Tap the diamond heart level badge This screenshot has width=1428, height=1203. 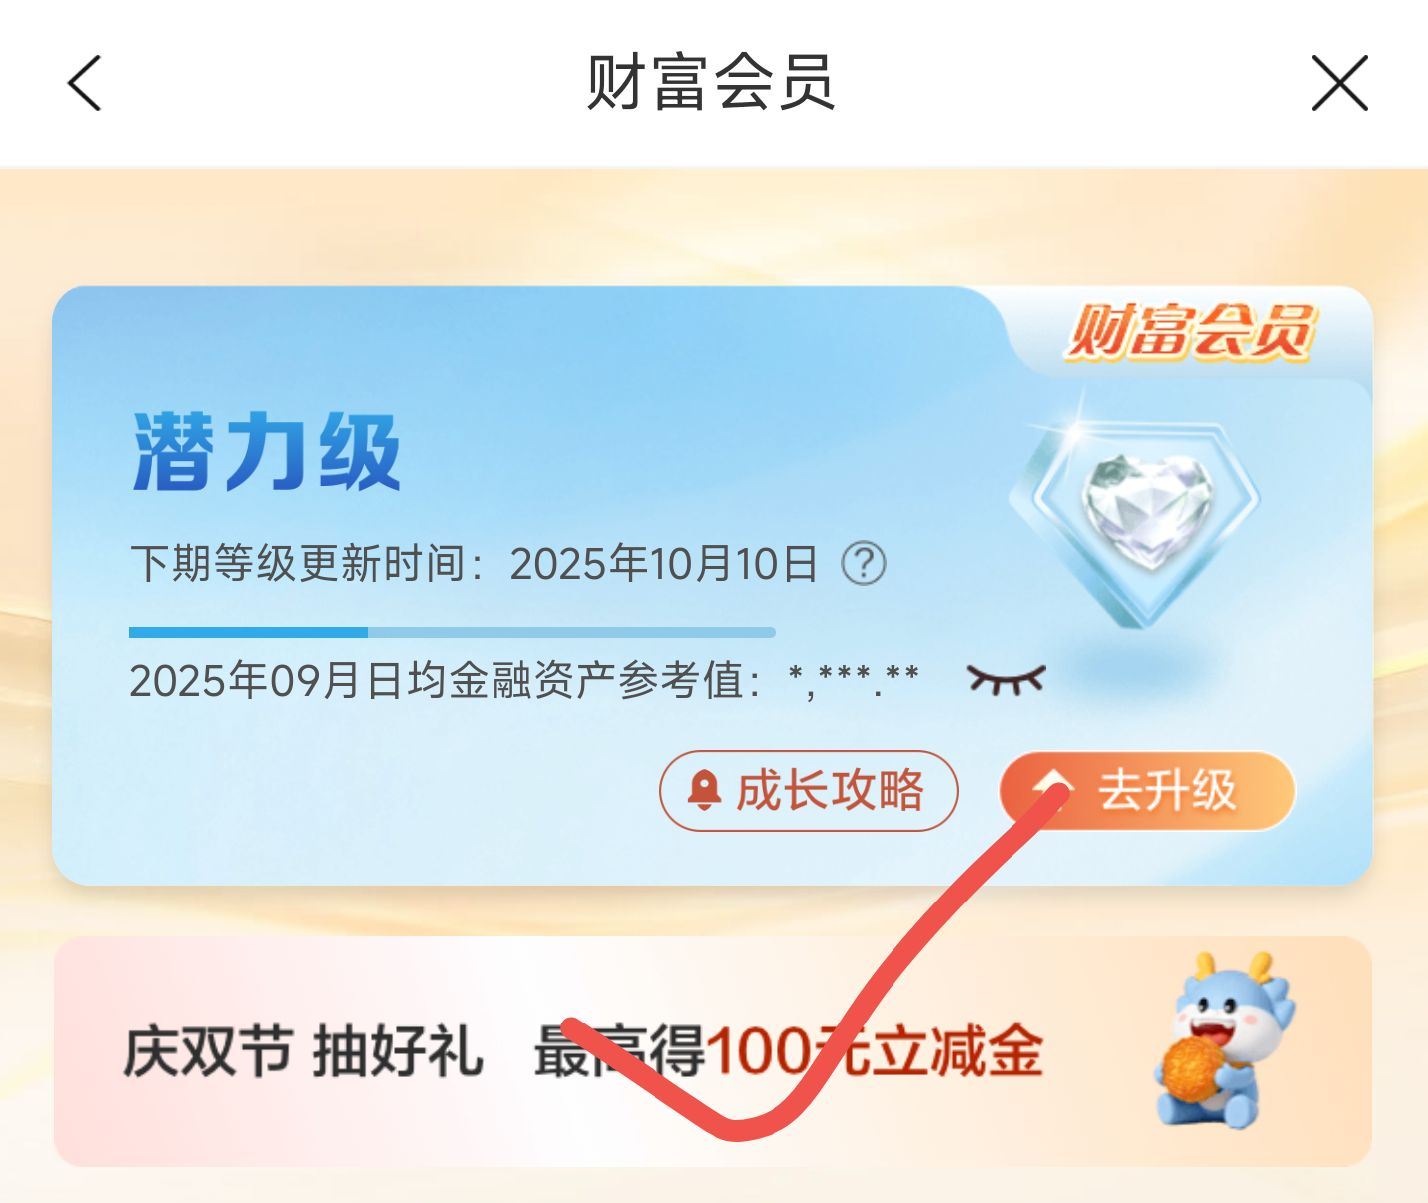(1138, 513)
